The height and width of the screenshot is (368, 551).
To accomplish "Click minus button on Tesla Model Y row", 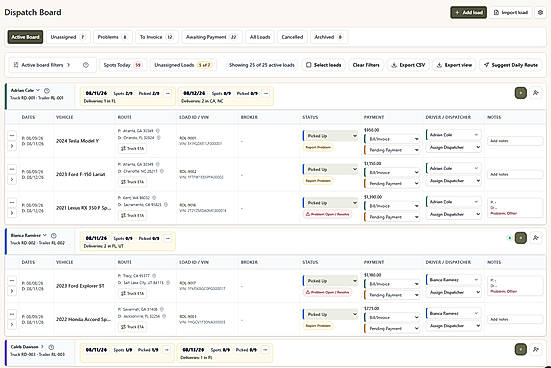I will click(12, 135).
